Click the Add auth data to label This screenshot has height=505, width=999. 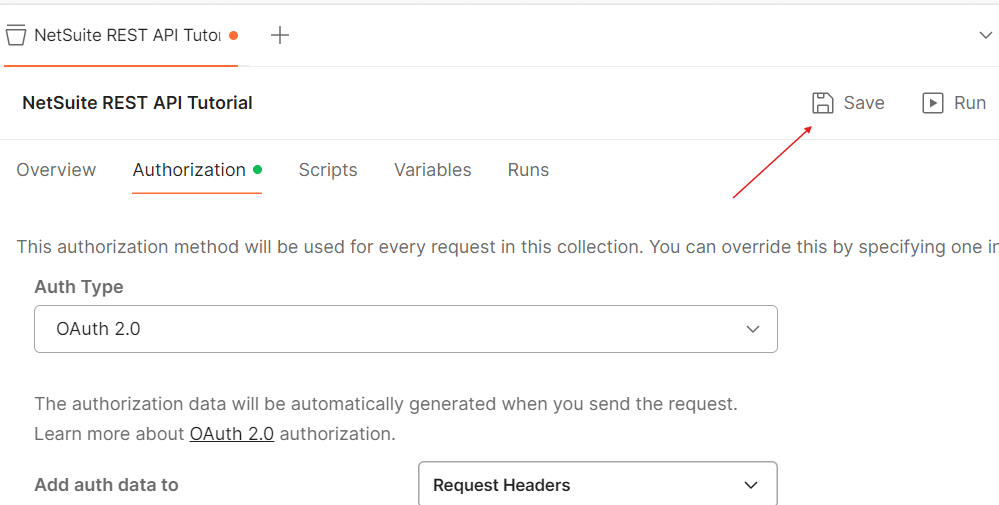(x=106, y=485)
